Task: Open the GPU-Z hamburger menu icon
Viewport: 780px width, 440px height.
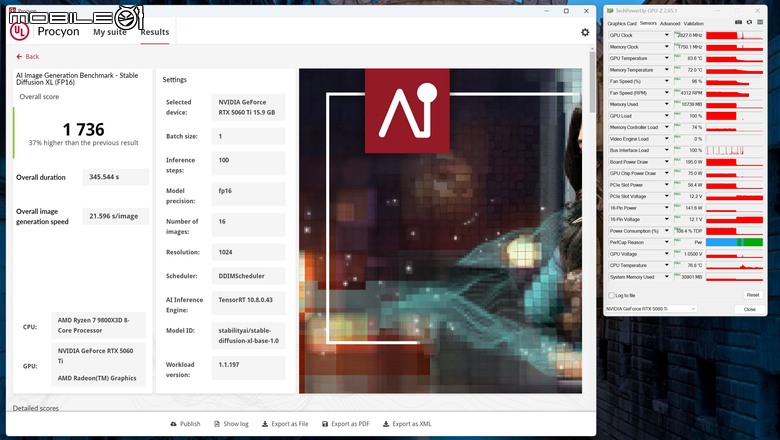Action: [760, 22]
